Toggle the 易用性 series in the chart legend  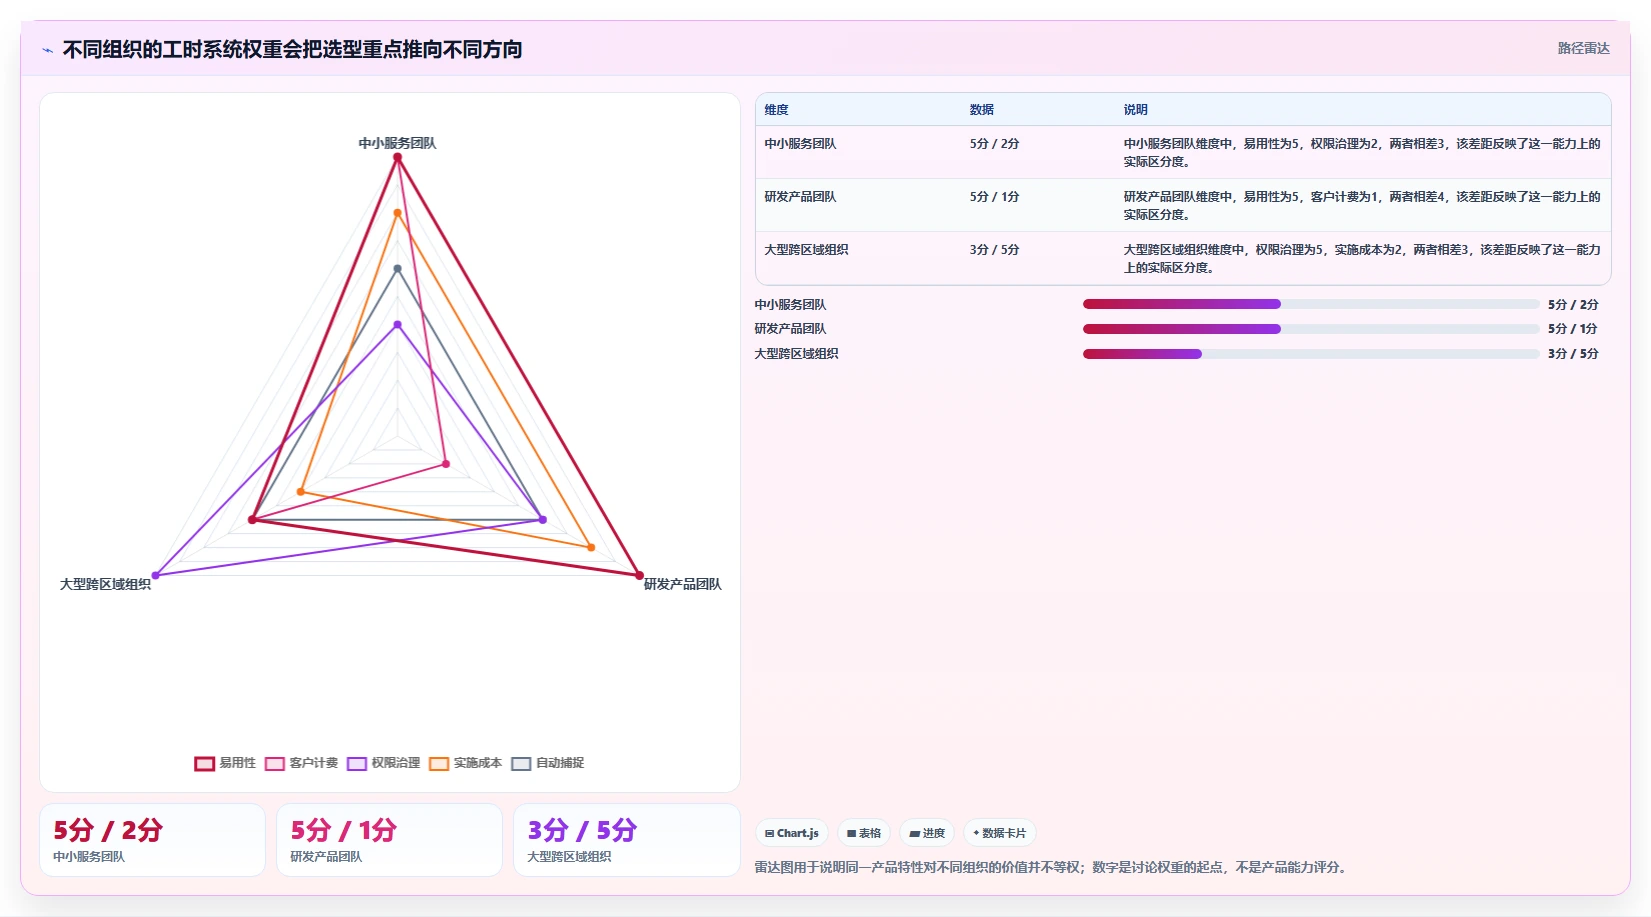(225, 763)
